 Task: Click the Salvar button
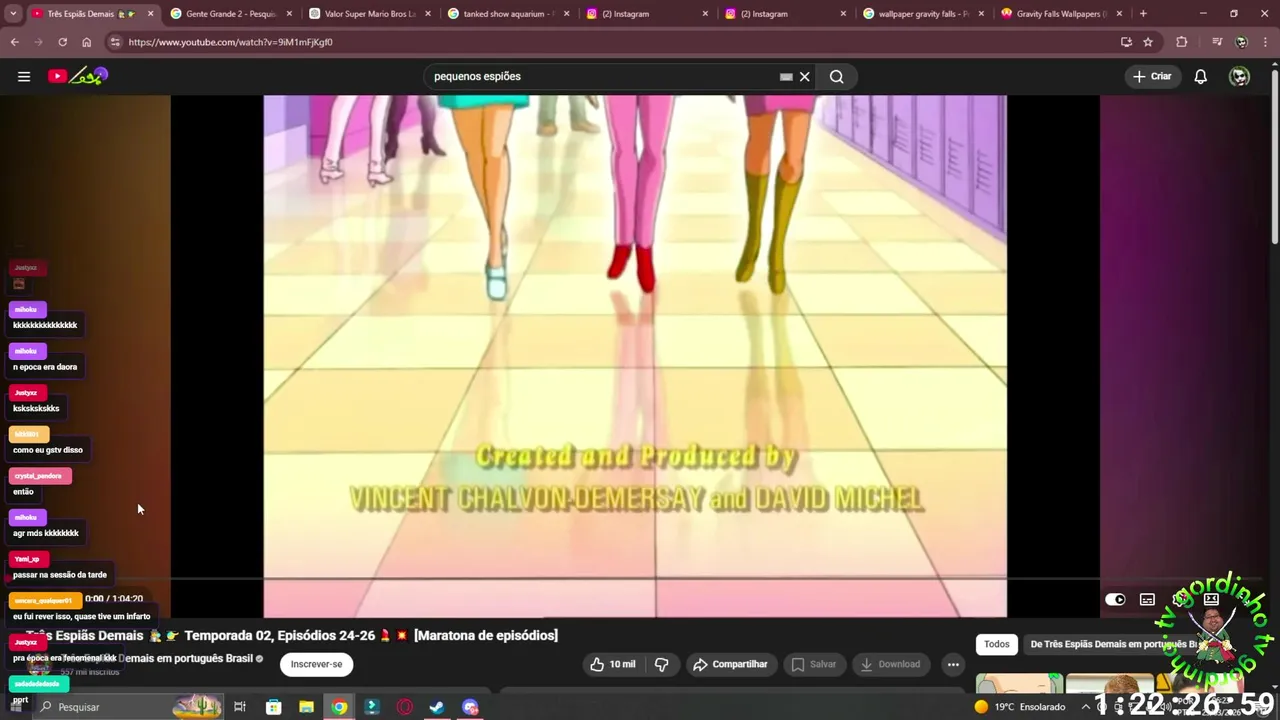click(x=813, y=664)
